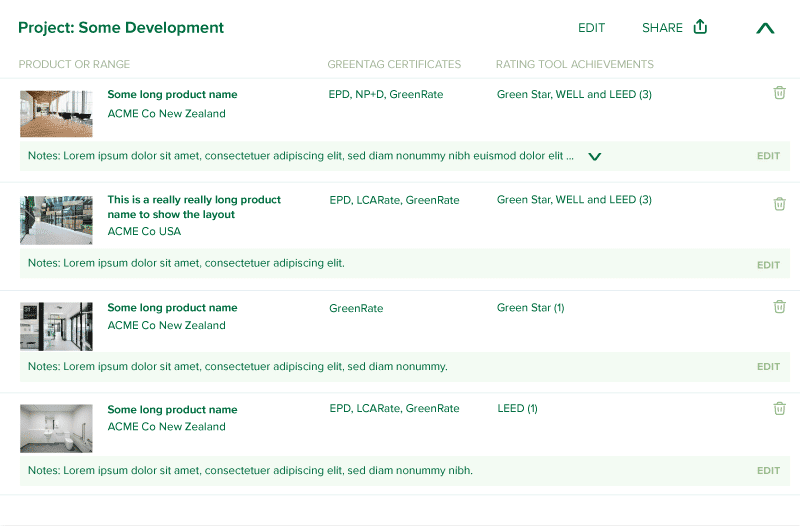Edit notes ending with euismod dolor elit

coord(768,156)
